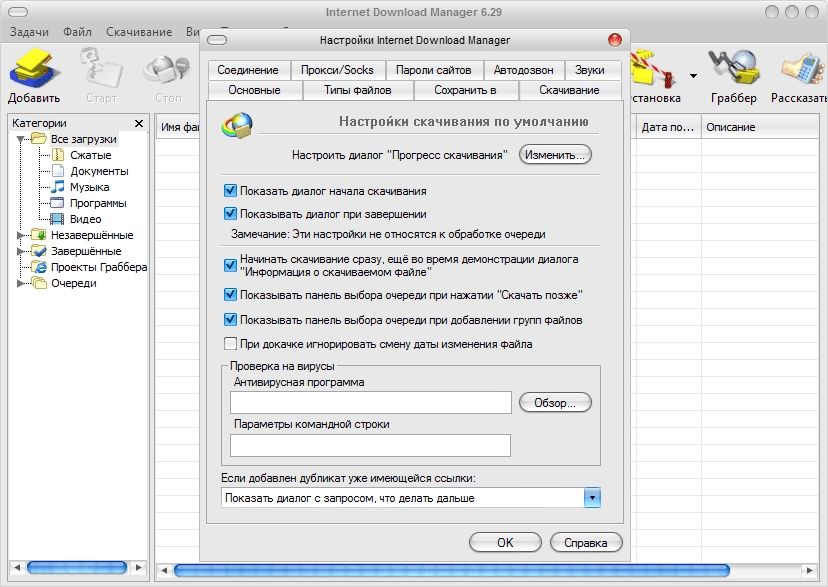Toggle queue panel checkbox for Скачать позже
The image size is (828, 587).
pos(230,295)
